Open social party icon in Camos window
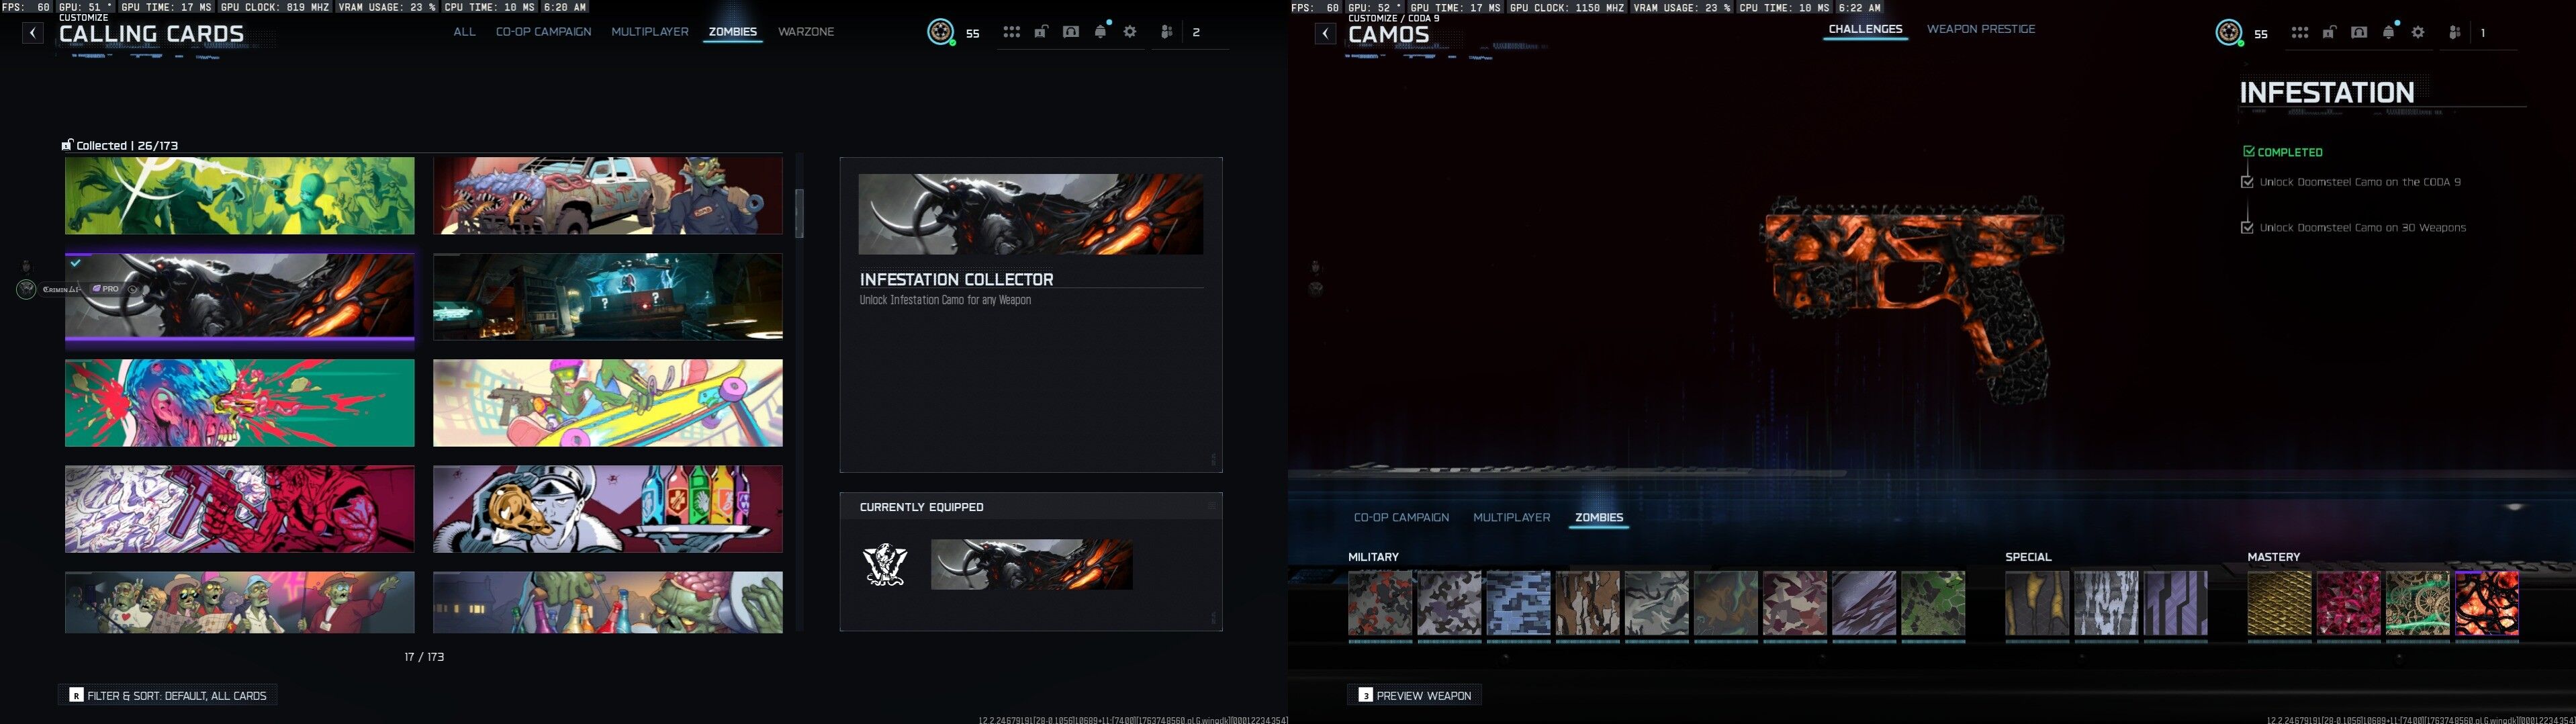Screen dimensions: 2576x724 pyautogui.click(x=2454, y=33)
